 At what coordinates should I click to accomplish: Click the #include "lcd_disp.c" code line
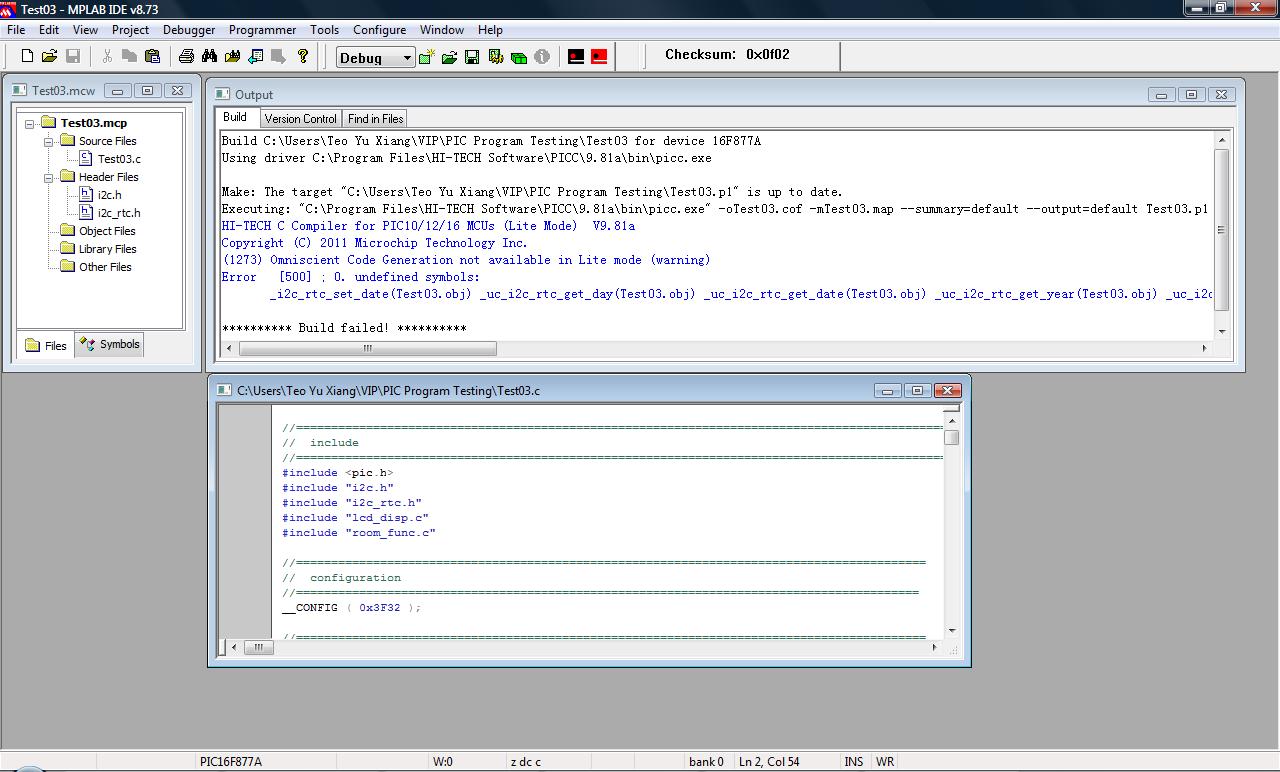pos(355,518)
